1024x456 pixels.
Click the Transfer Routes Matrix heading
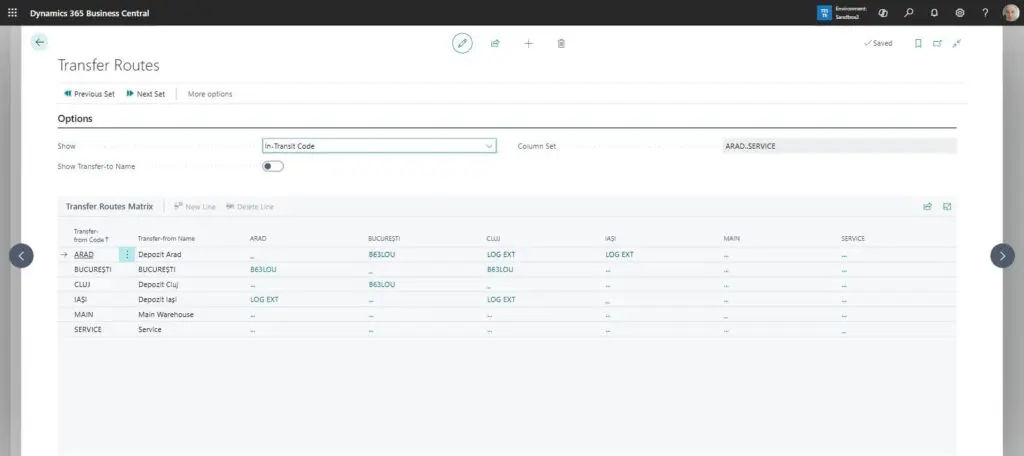[109, 206]
